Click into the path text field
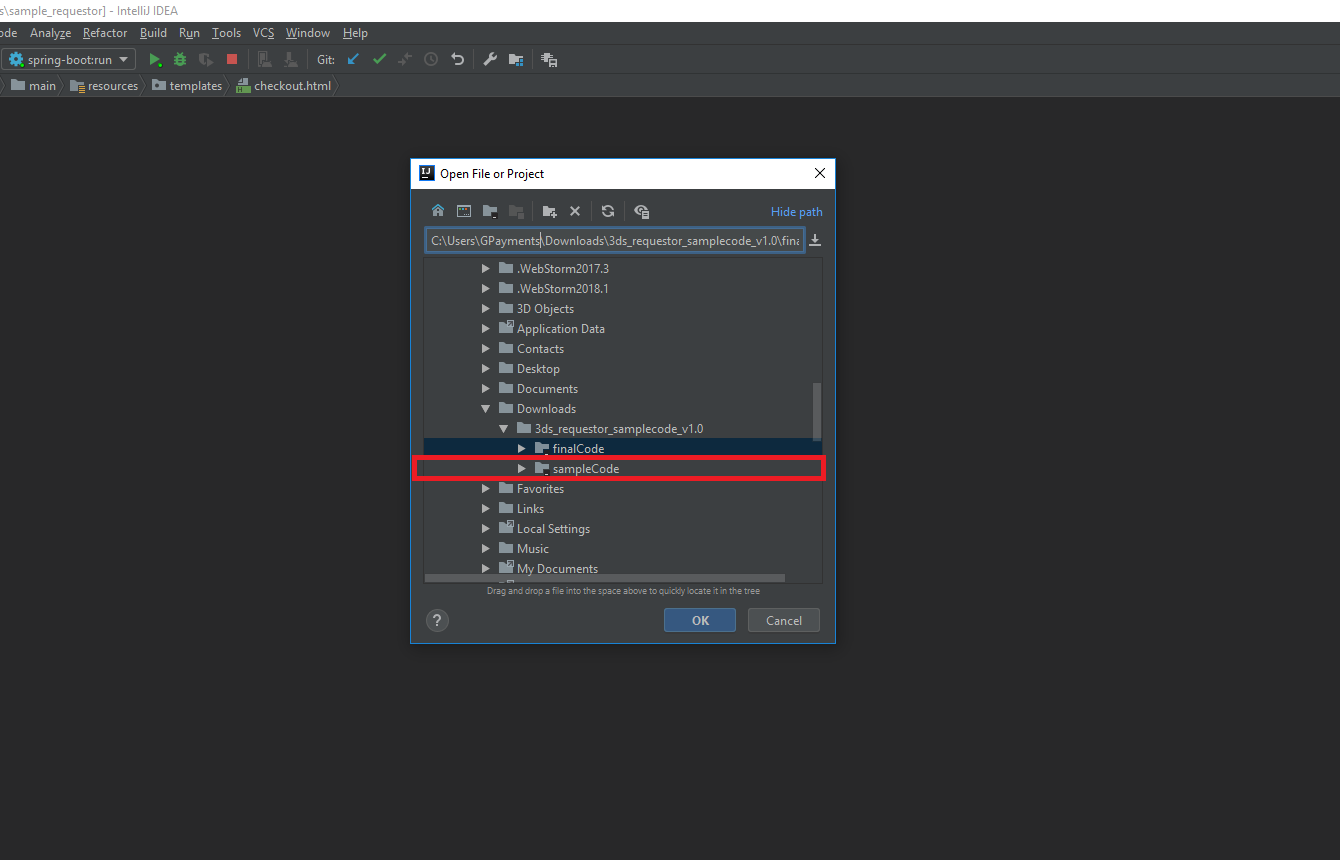 614,241
